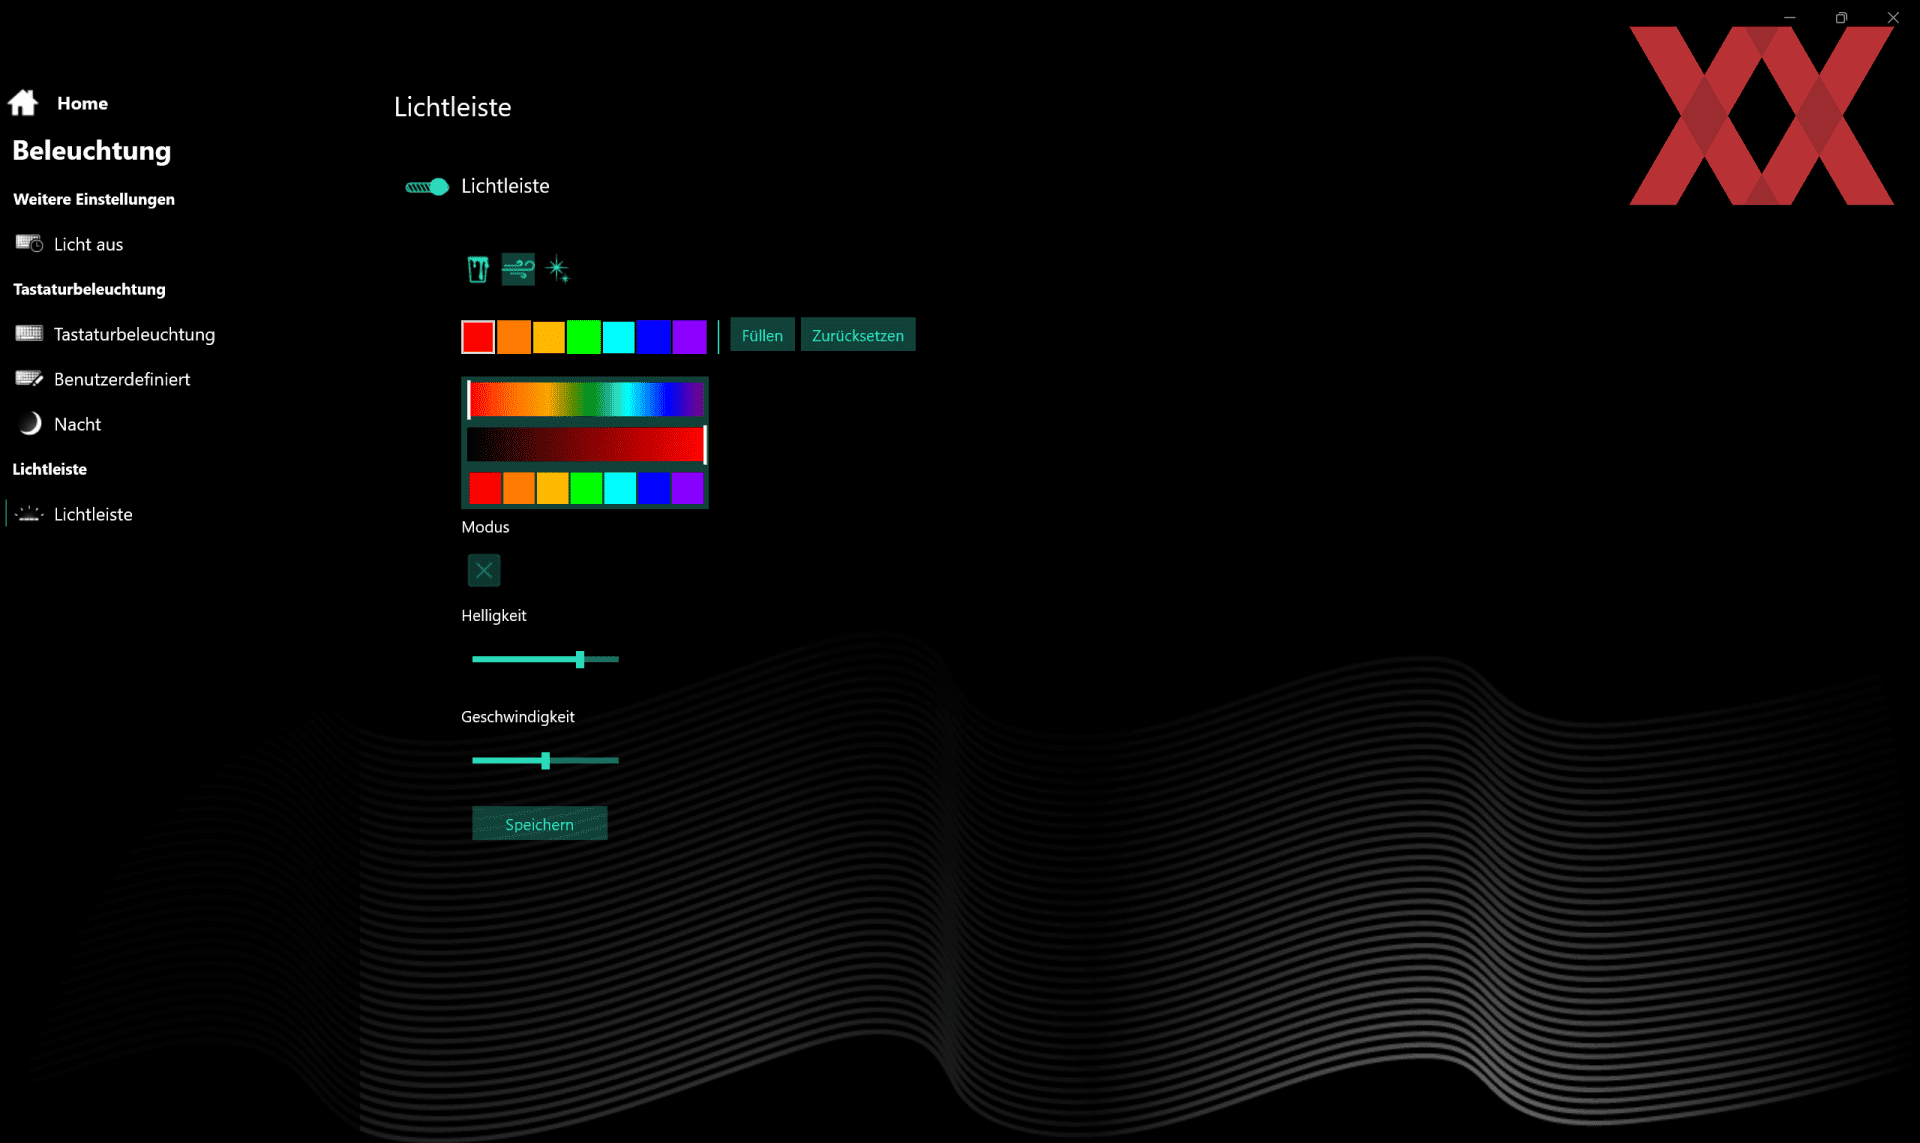1920x1143 pixels.
Task: Click the Lichtleiste light bar sidebar icon
Action: coord(29,514)
